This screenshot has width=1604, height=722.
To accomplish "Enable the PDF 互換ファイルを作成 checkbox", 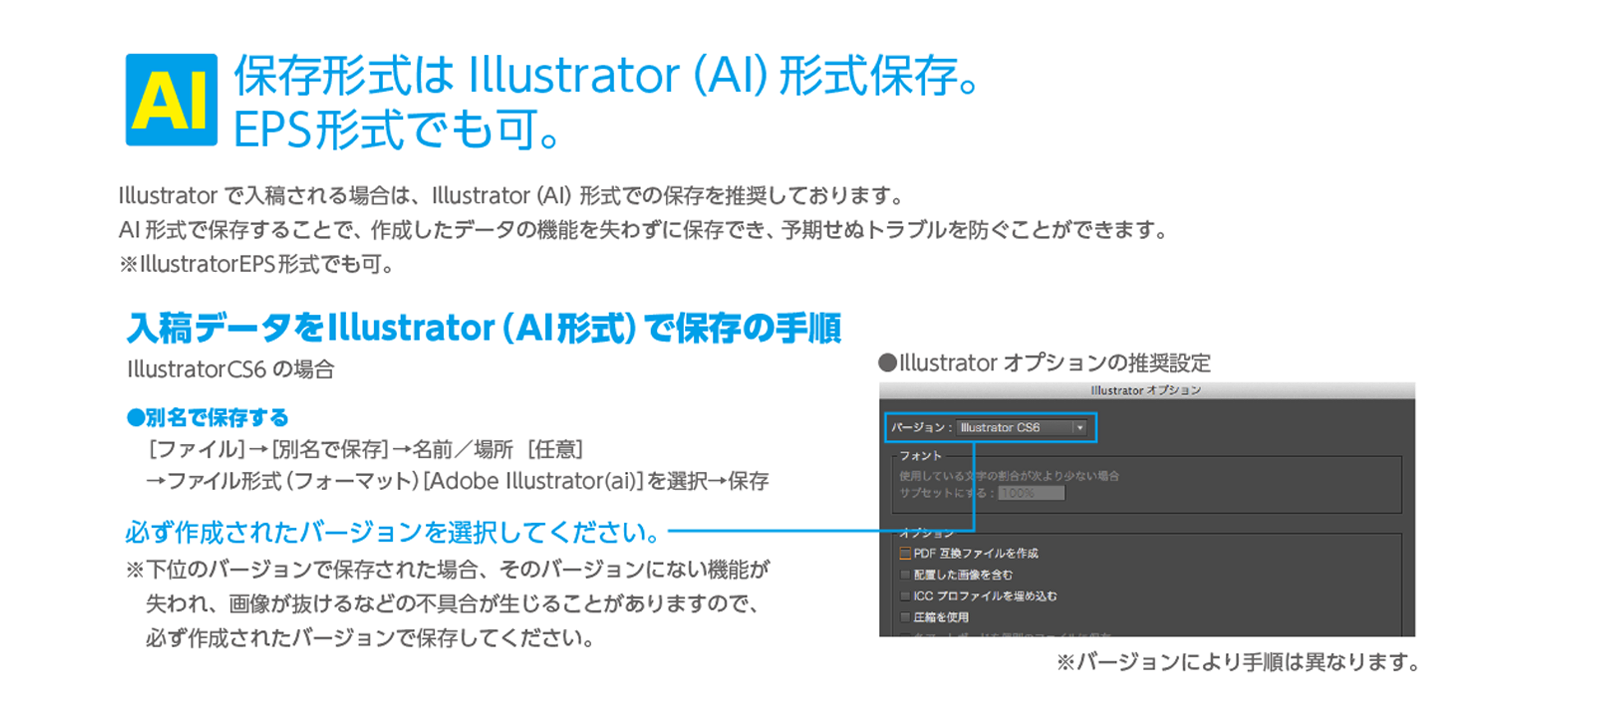I will 905,553.
